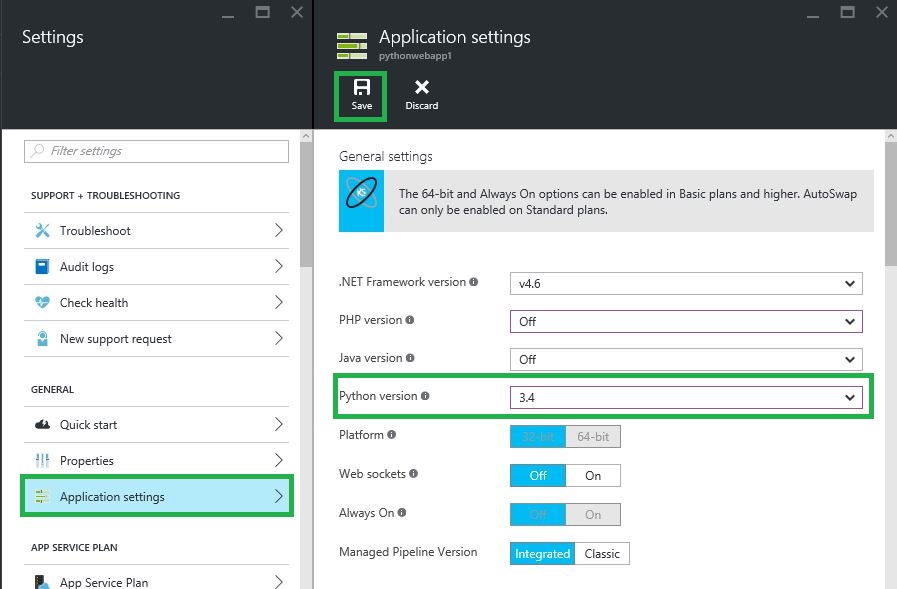
Task: Select 32-bit platform option
Action: click(538, 437)
